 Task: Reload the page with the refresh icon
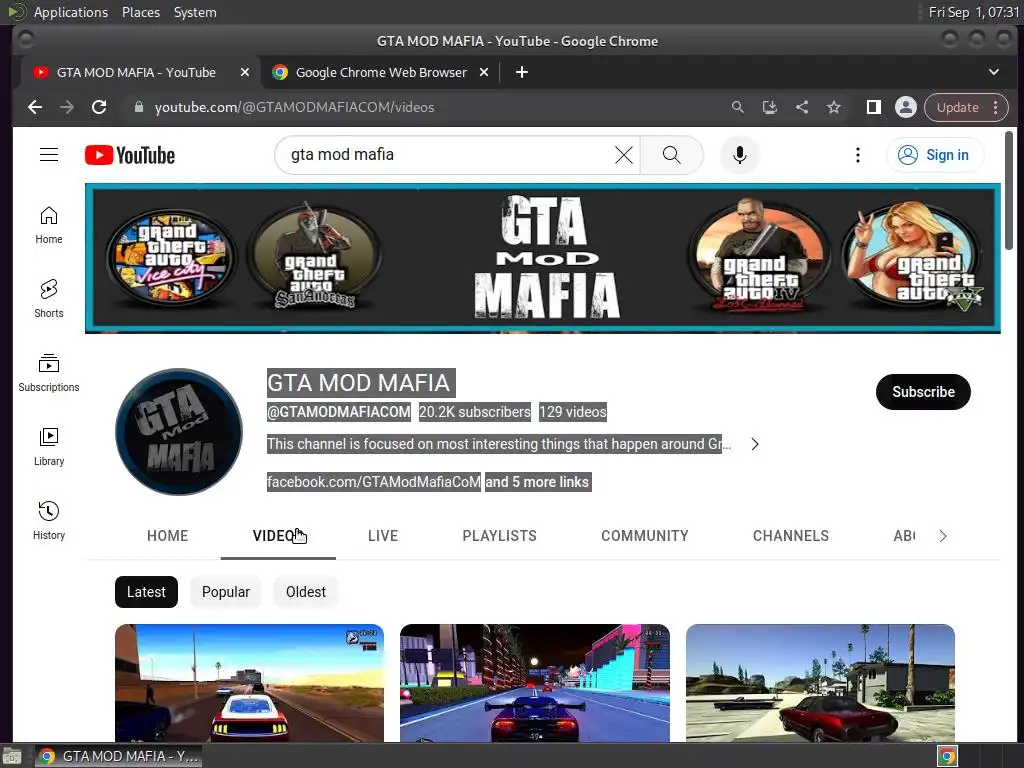pos(99,107)
